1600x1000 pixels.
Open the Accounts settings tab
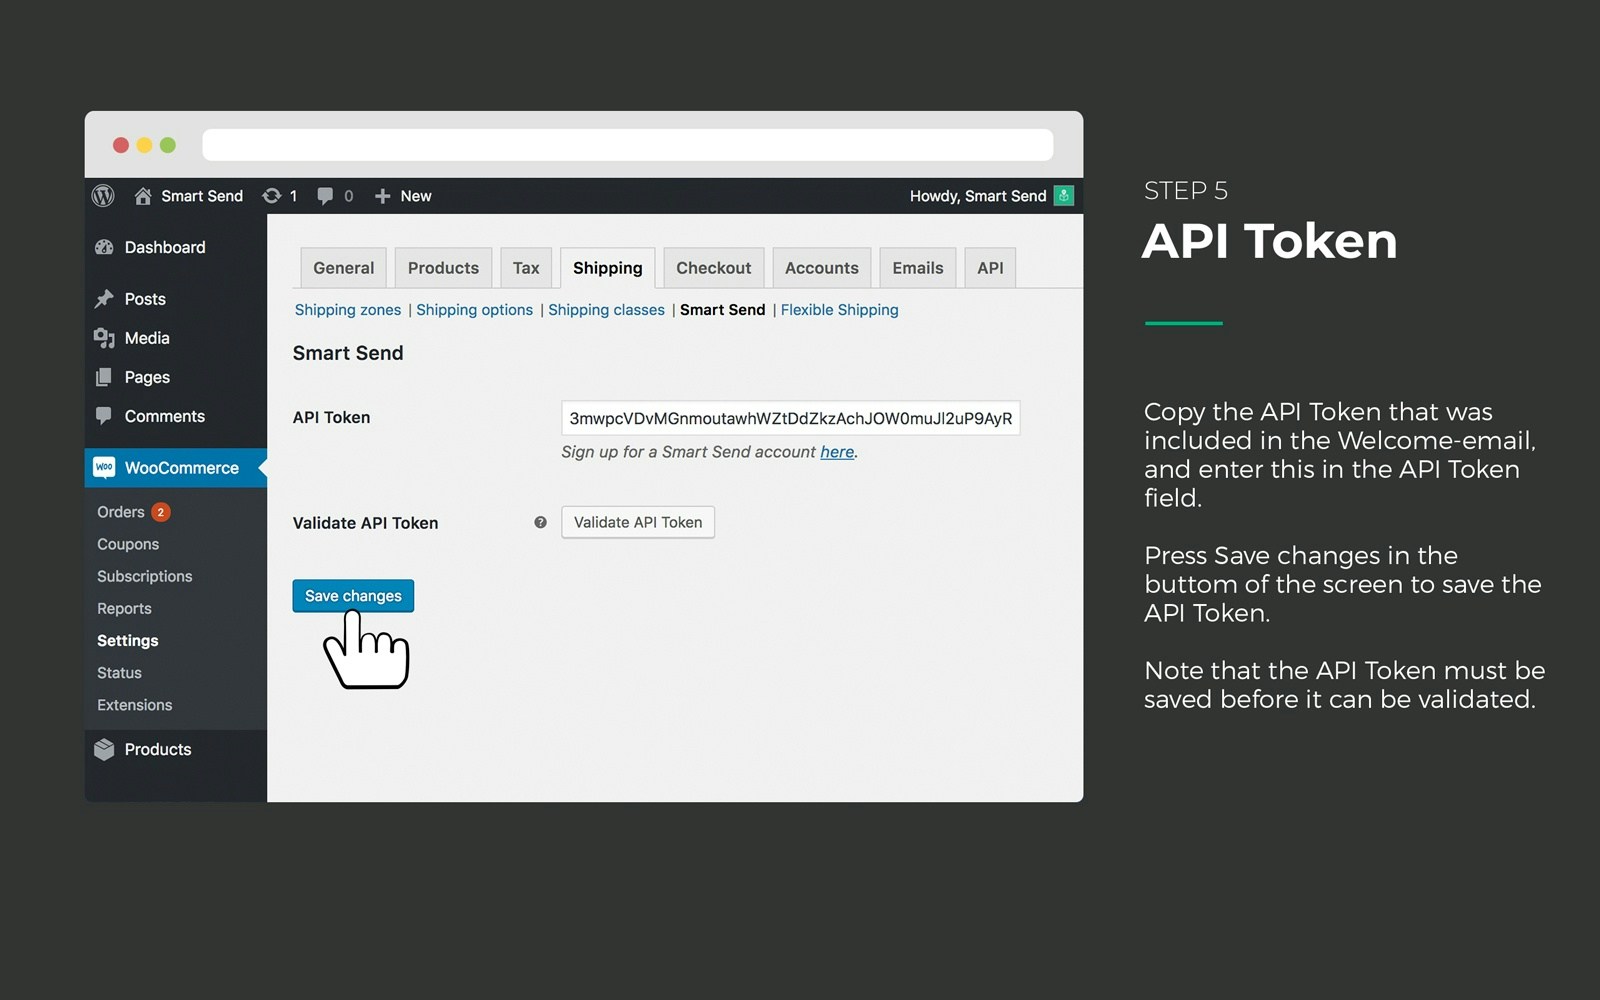(821, 268)
